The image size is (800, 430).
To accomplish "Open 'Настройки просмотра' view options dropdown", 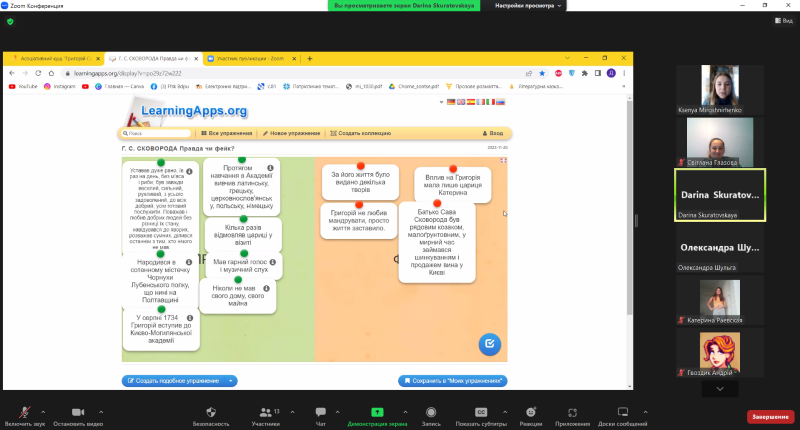I will click(528, 6).
